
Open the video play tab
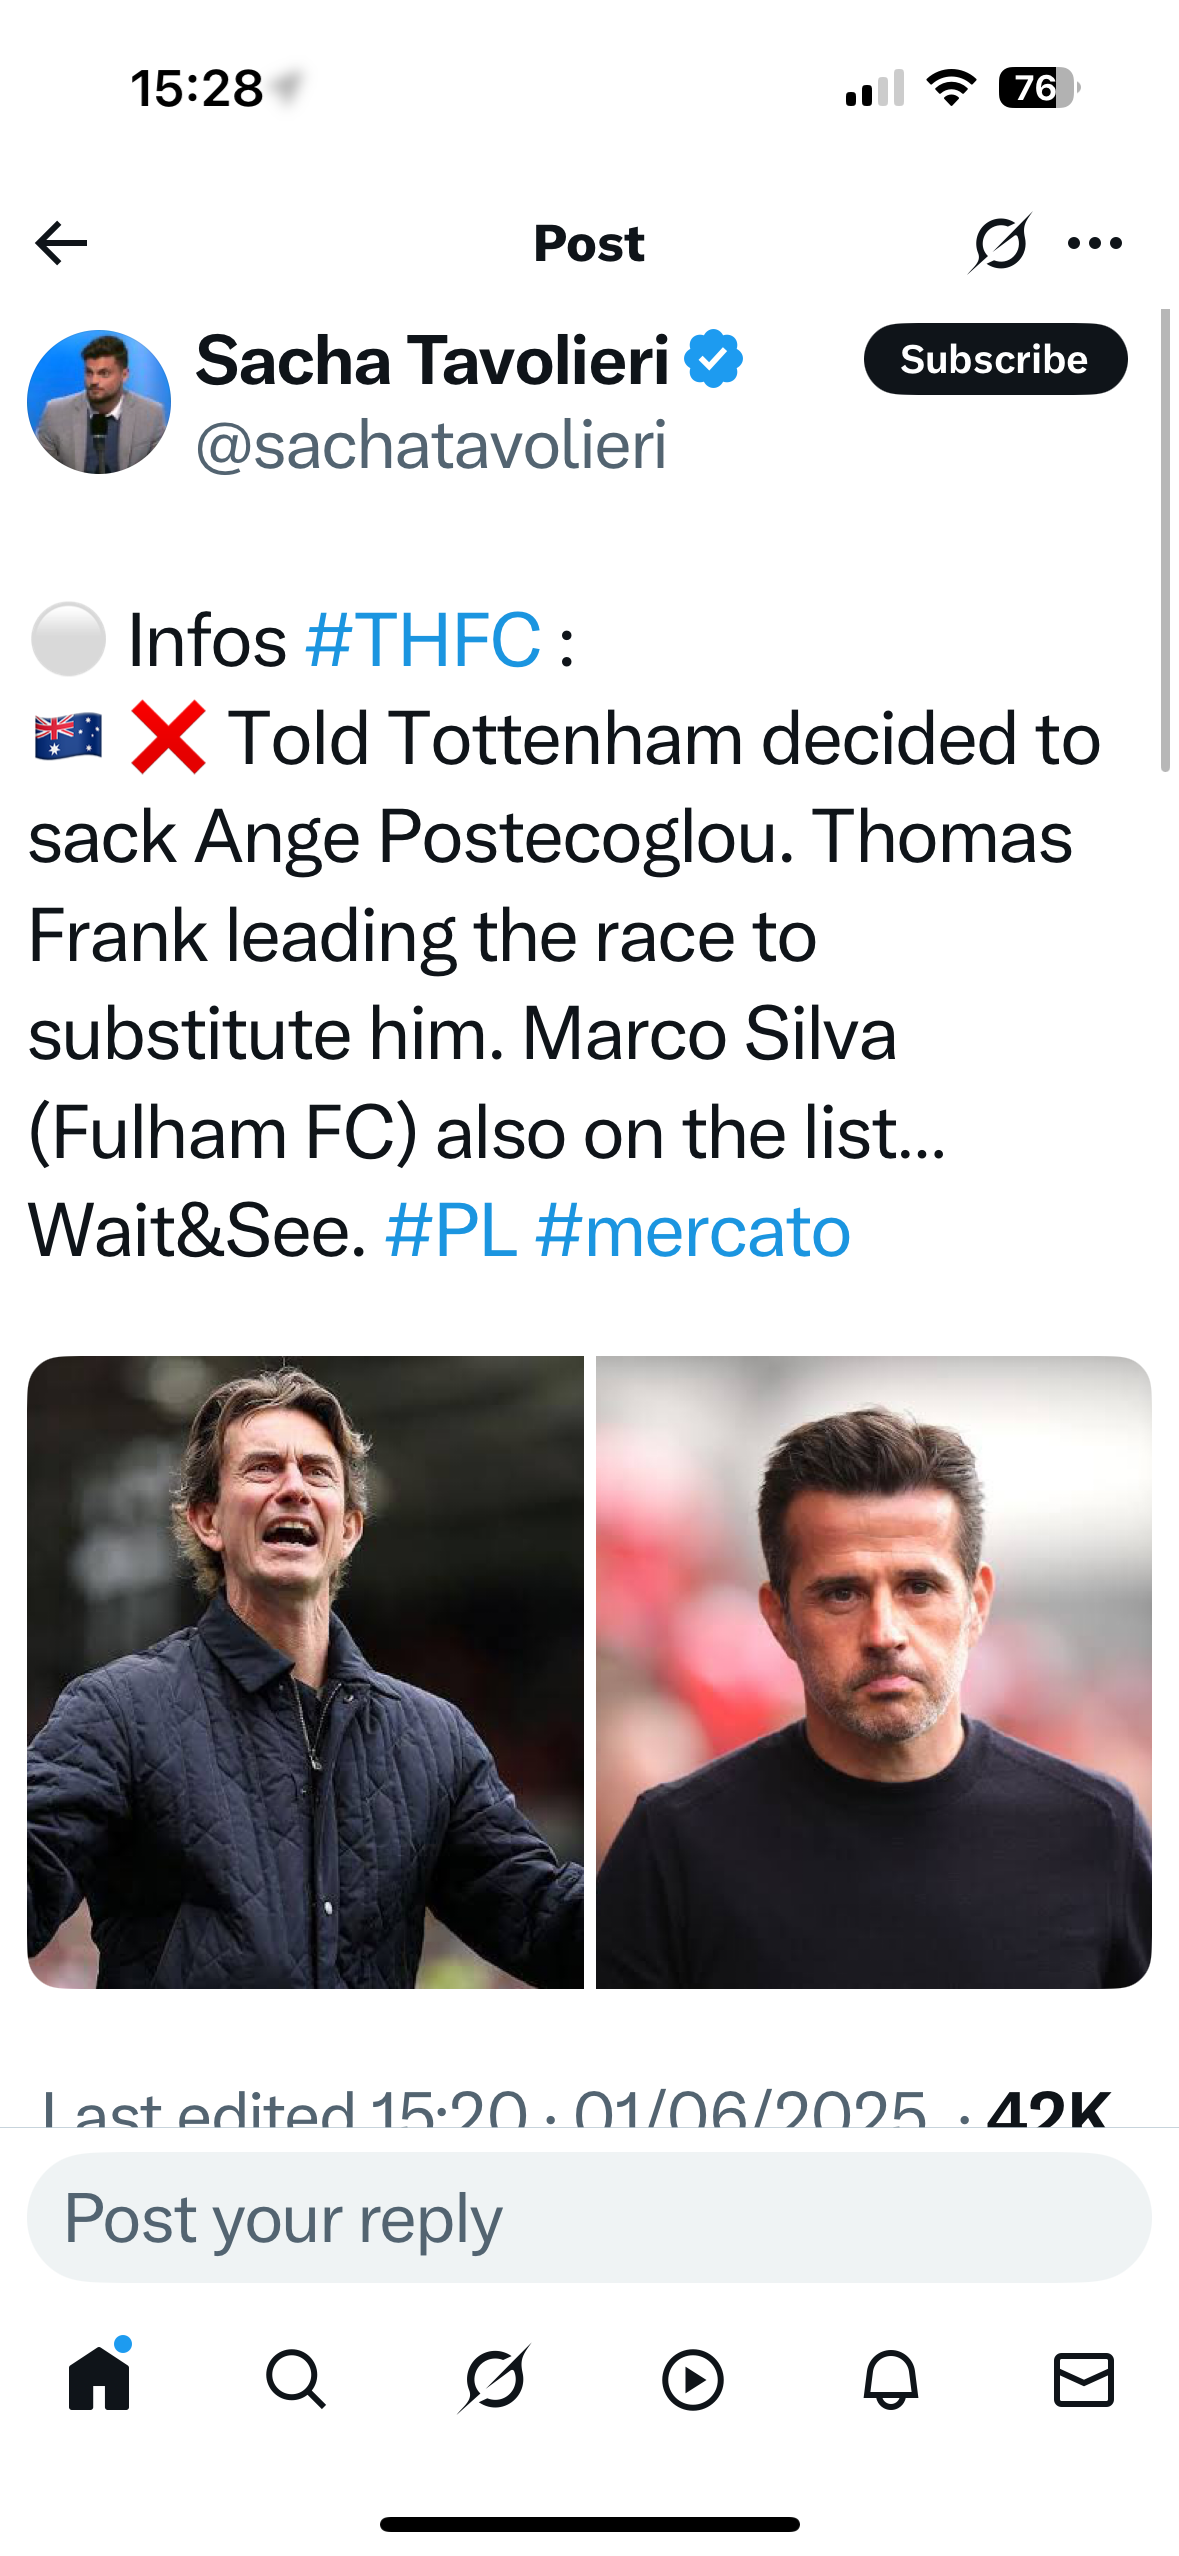692,2379
